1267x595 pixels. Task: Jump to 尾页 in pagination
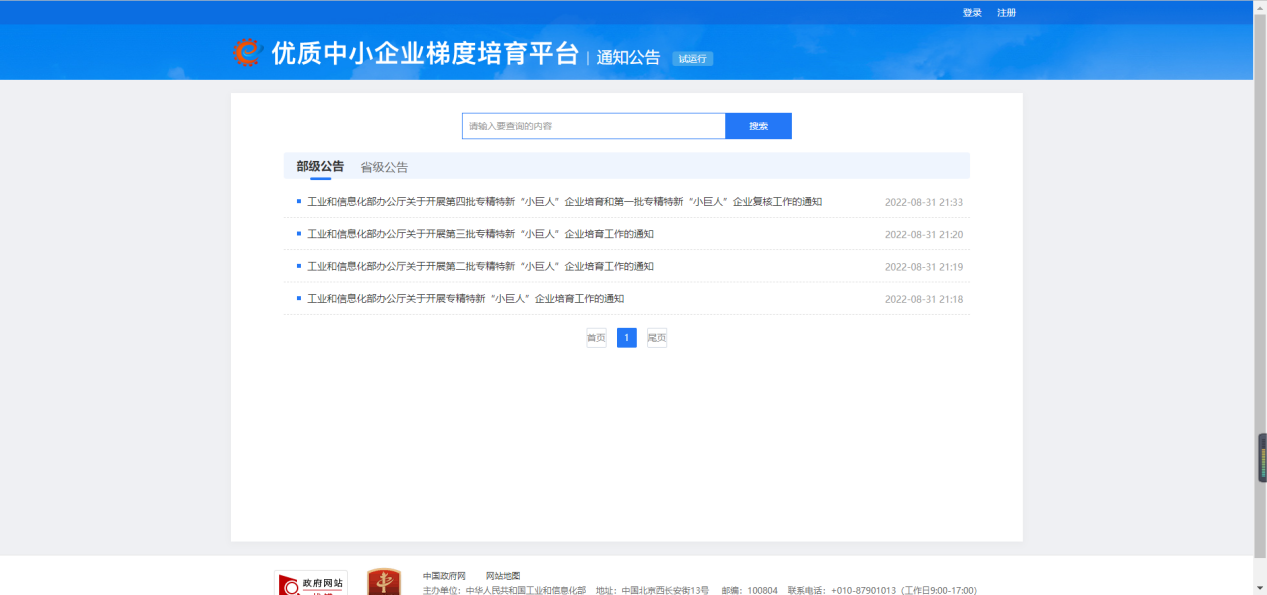(x=656, y=338)
